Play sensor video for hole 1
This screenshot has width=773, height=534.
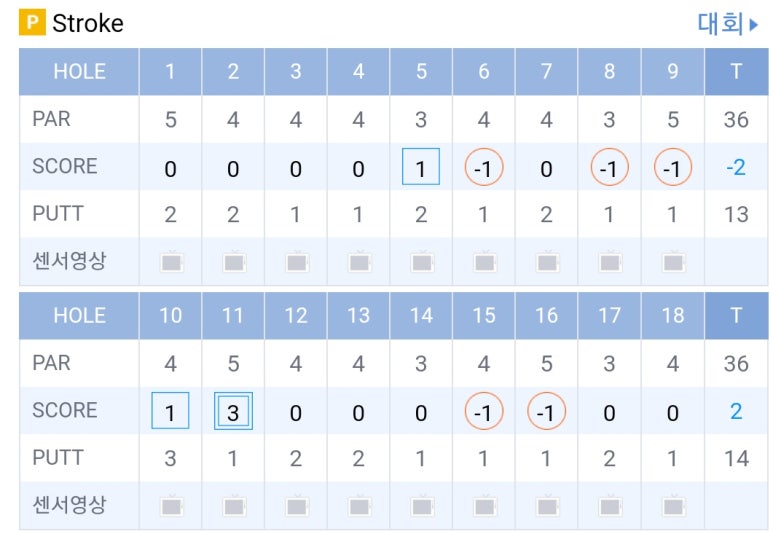pos(171,262)
